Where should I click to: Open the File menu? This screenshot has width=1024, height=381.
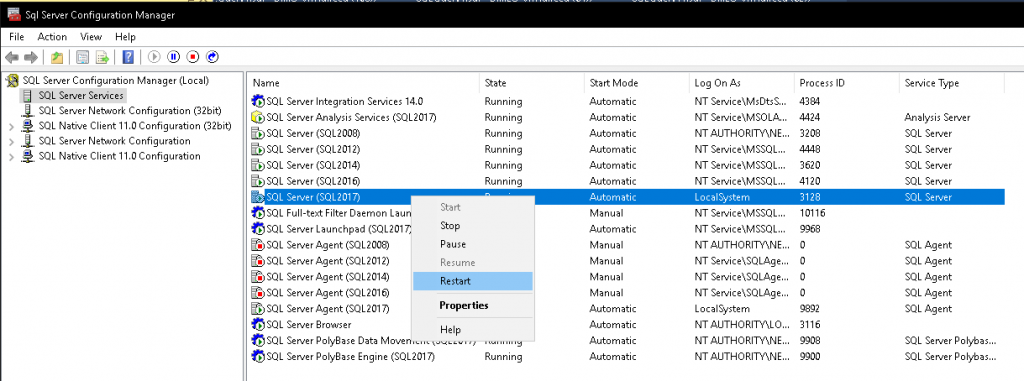tap(16, 37)
